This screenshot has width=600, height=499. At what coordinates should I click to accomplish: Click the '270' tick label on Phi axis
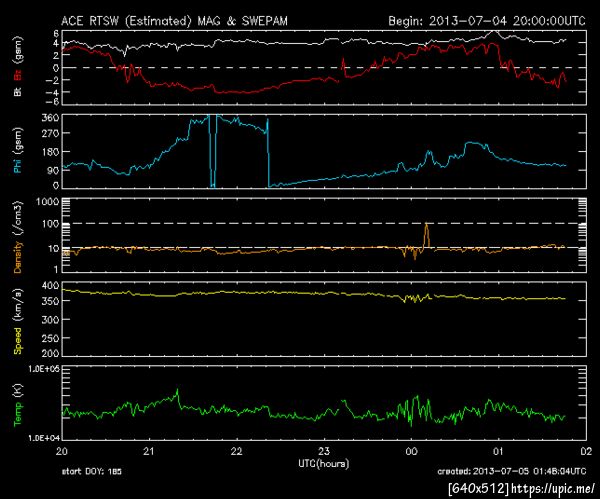click(x=50, y=134)
